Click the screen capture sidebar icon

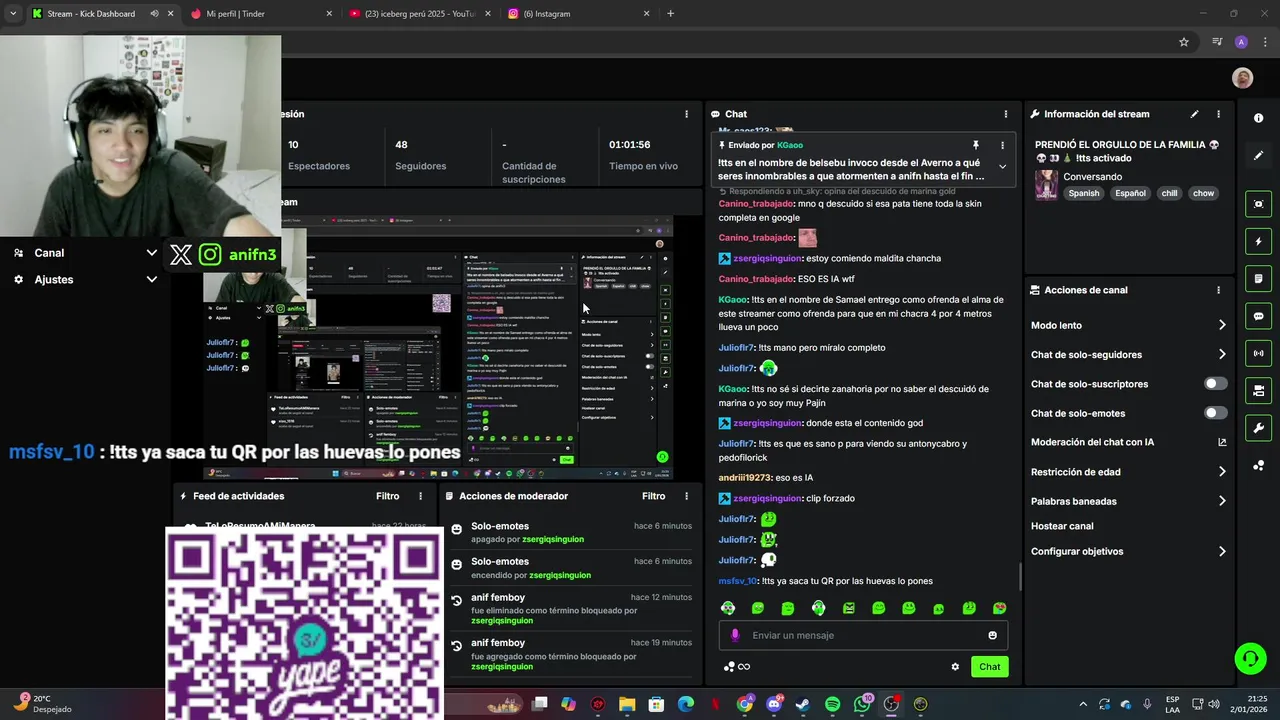[x=1258, y=204]
